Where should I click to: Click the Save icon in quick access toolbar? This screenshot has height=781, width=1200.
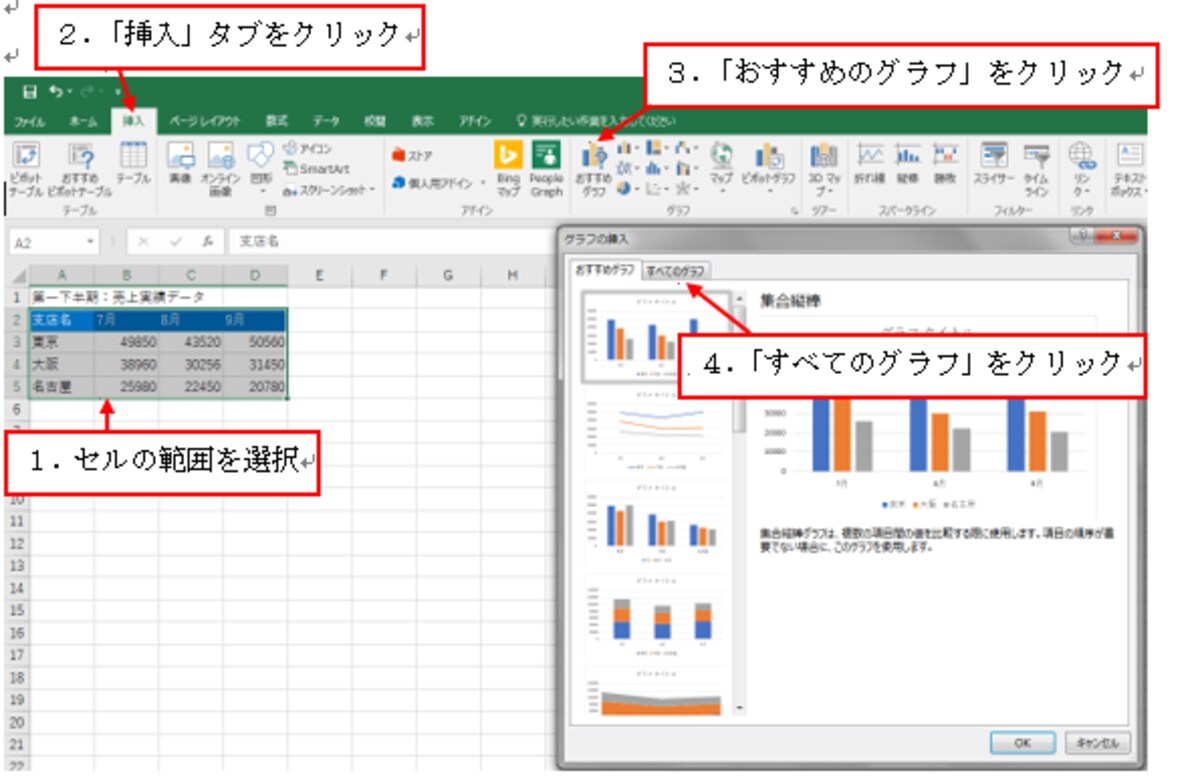pos(30,92)
